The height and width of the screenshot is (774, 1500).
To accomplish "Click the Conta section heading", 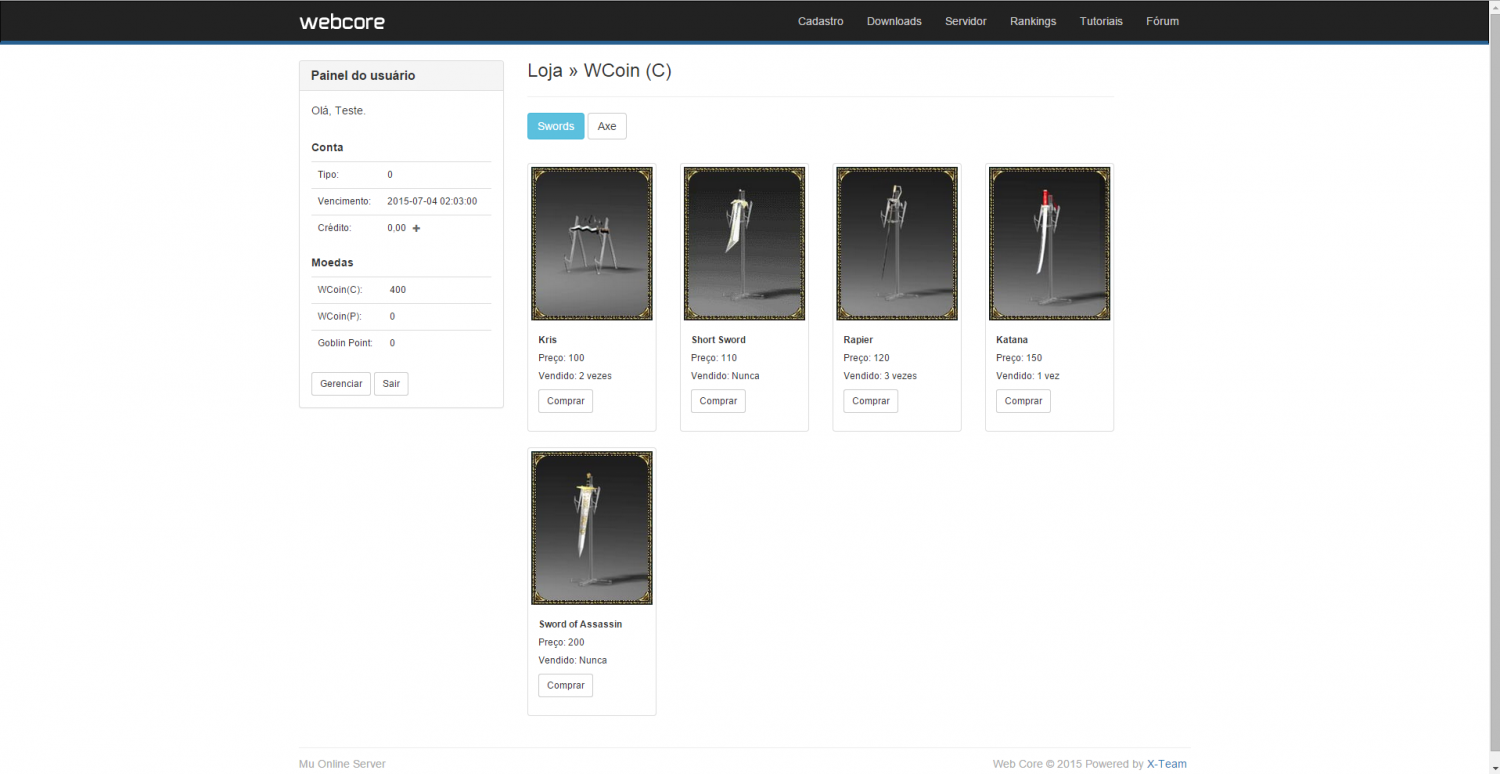I will pyautogui.click(x=327, y=147).
